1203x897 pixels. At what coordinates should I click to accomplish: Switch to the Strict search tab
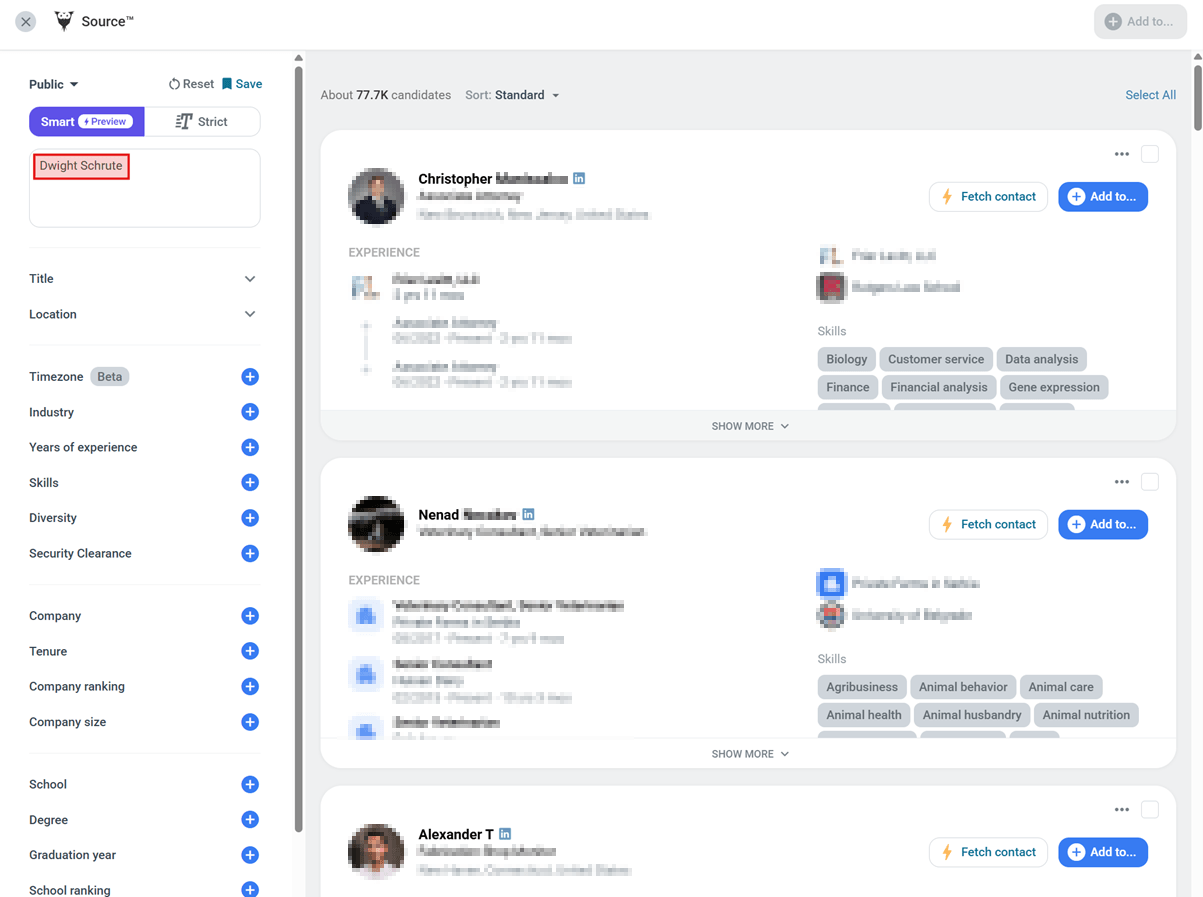(203, 121)
